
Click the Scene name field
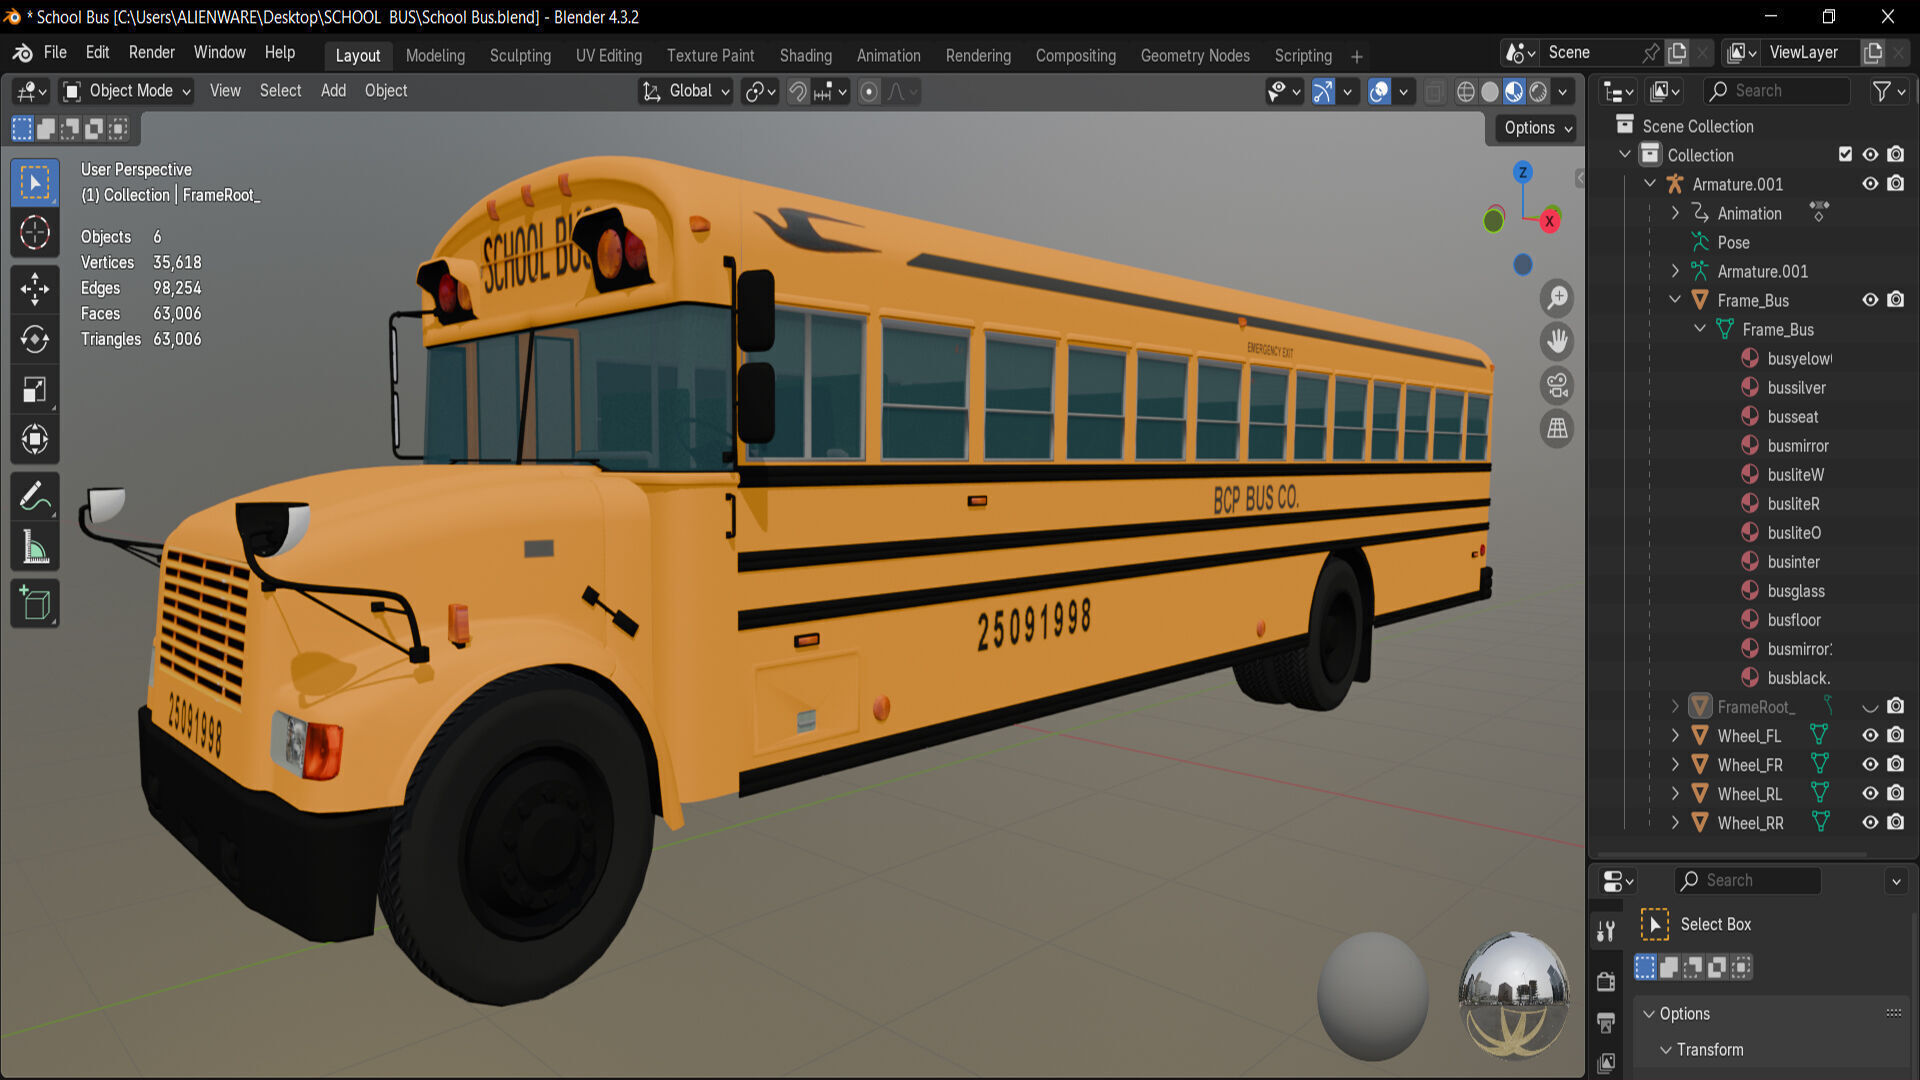pyautogui.click(x=1590, y=53)
